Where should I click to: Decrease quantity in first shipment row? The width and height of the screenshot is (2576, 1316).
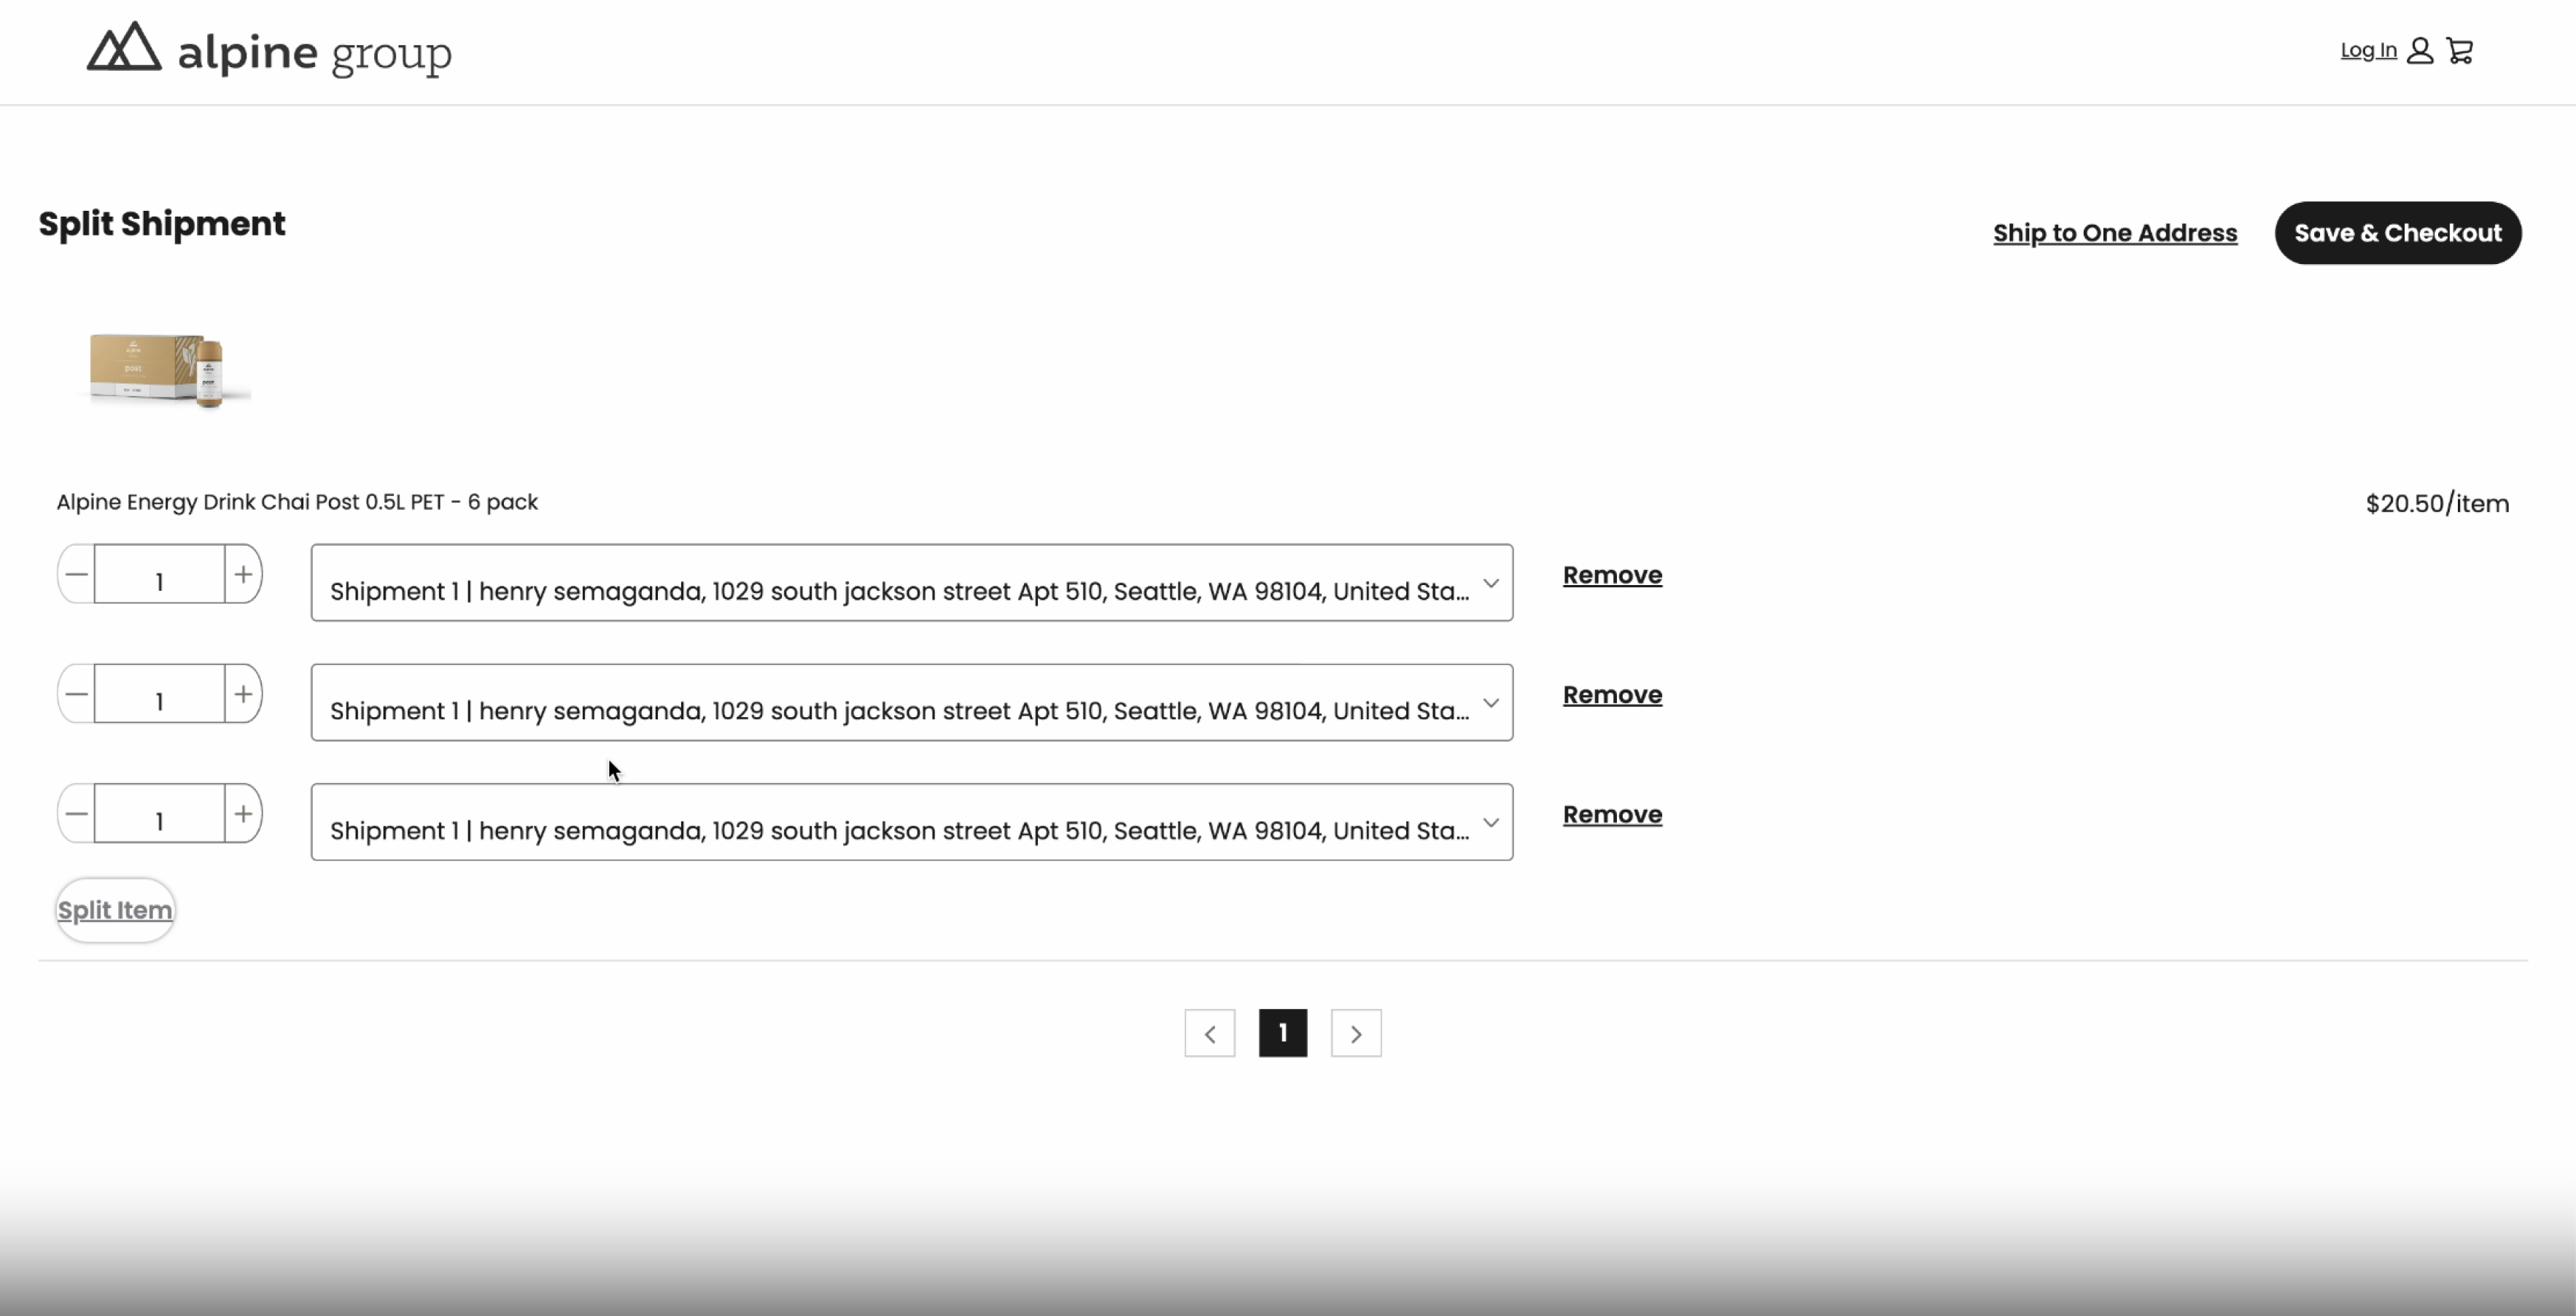(x=76, y=574)
